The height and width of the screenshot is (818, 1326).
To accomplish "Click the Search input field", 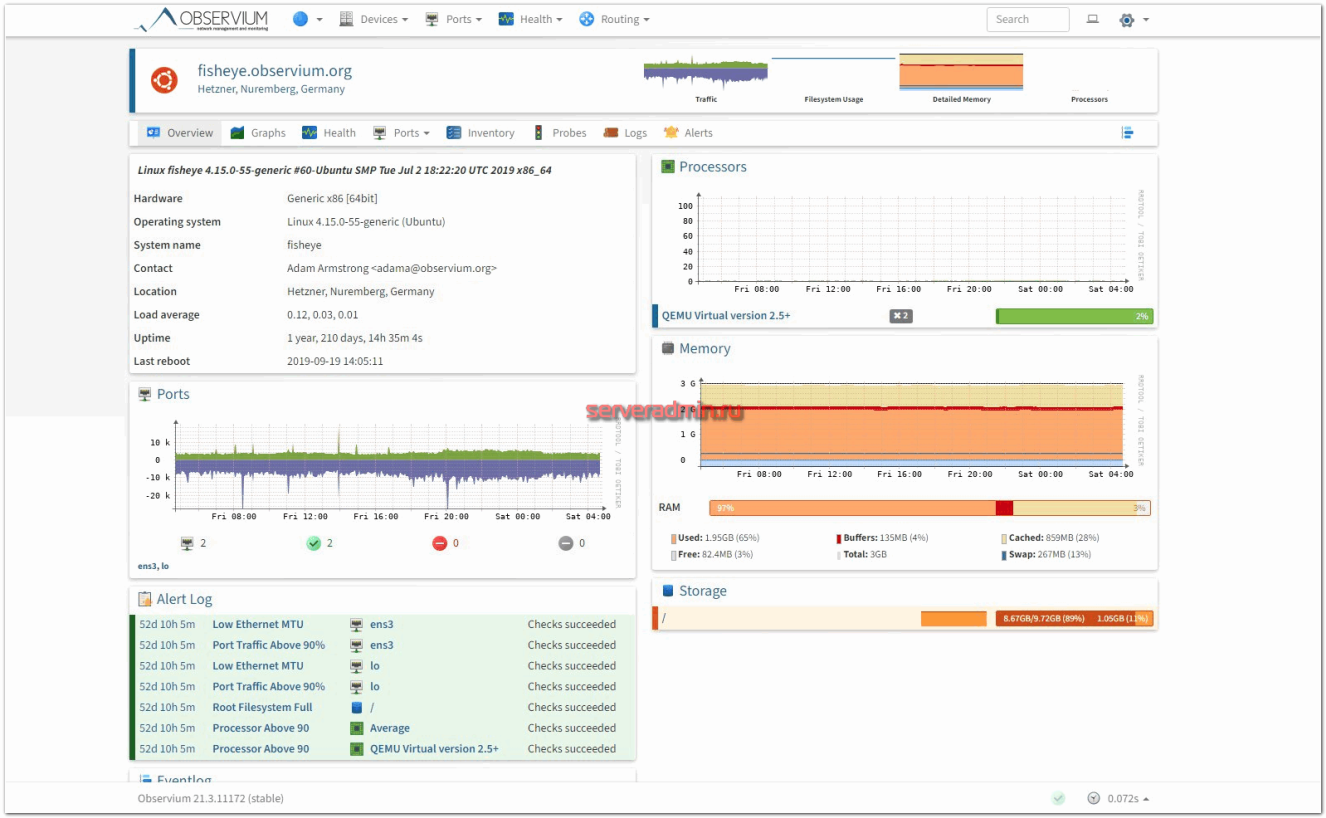I will 1027,19.
